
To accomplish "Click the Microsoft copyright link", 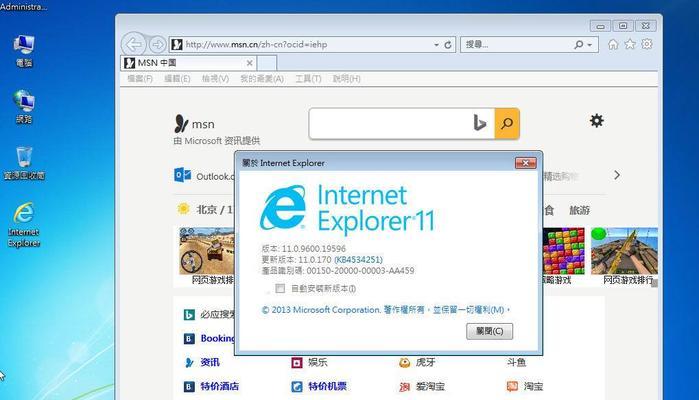I will [386, 309].
